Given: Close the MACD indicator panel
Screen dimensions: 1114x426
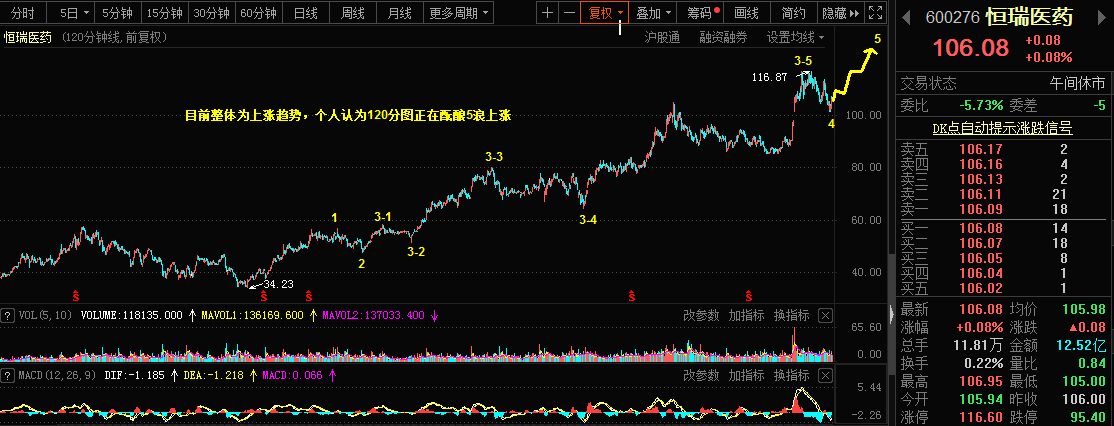Looking at the screenshot, I should click(825, 375).
